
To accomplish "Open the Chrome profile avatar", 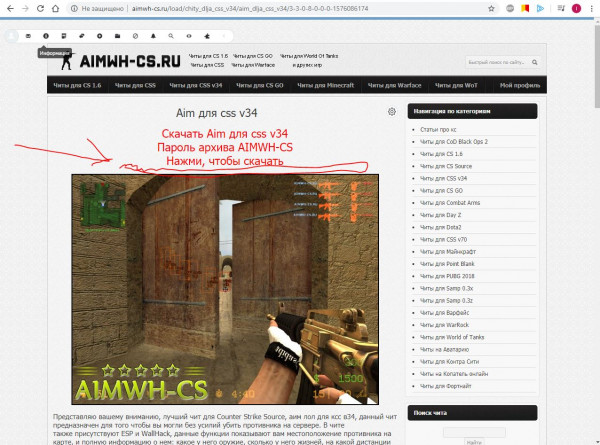I will tap(576, 8).
